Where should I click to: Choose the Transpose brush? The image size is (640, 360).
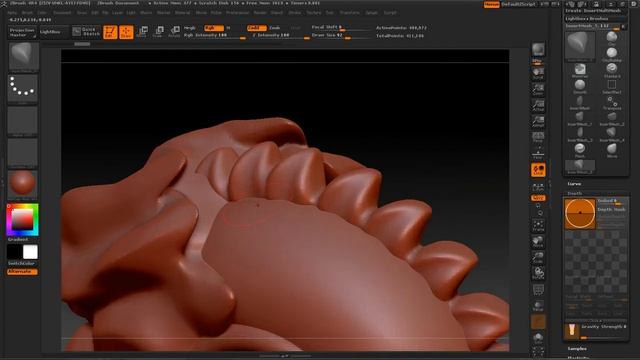tap(611, 102)
